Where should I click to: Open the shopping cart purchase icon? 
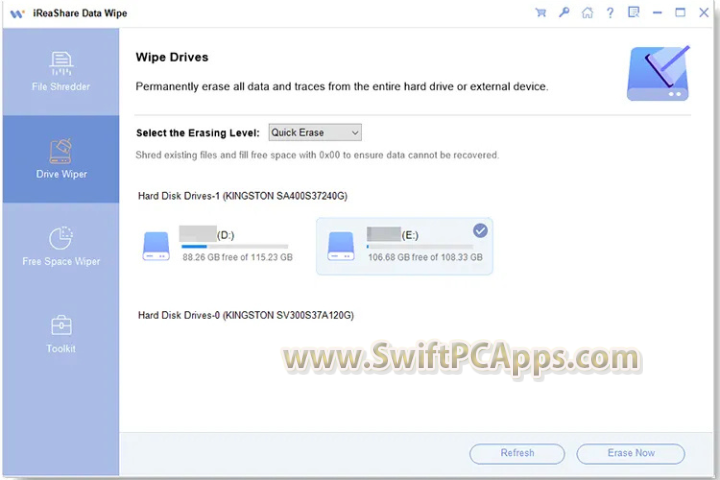541,12
